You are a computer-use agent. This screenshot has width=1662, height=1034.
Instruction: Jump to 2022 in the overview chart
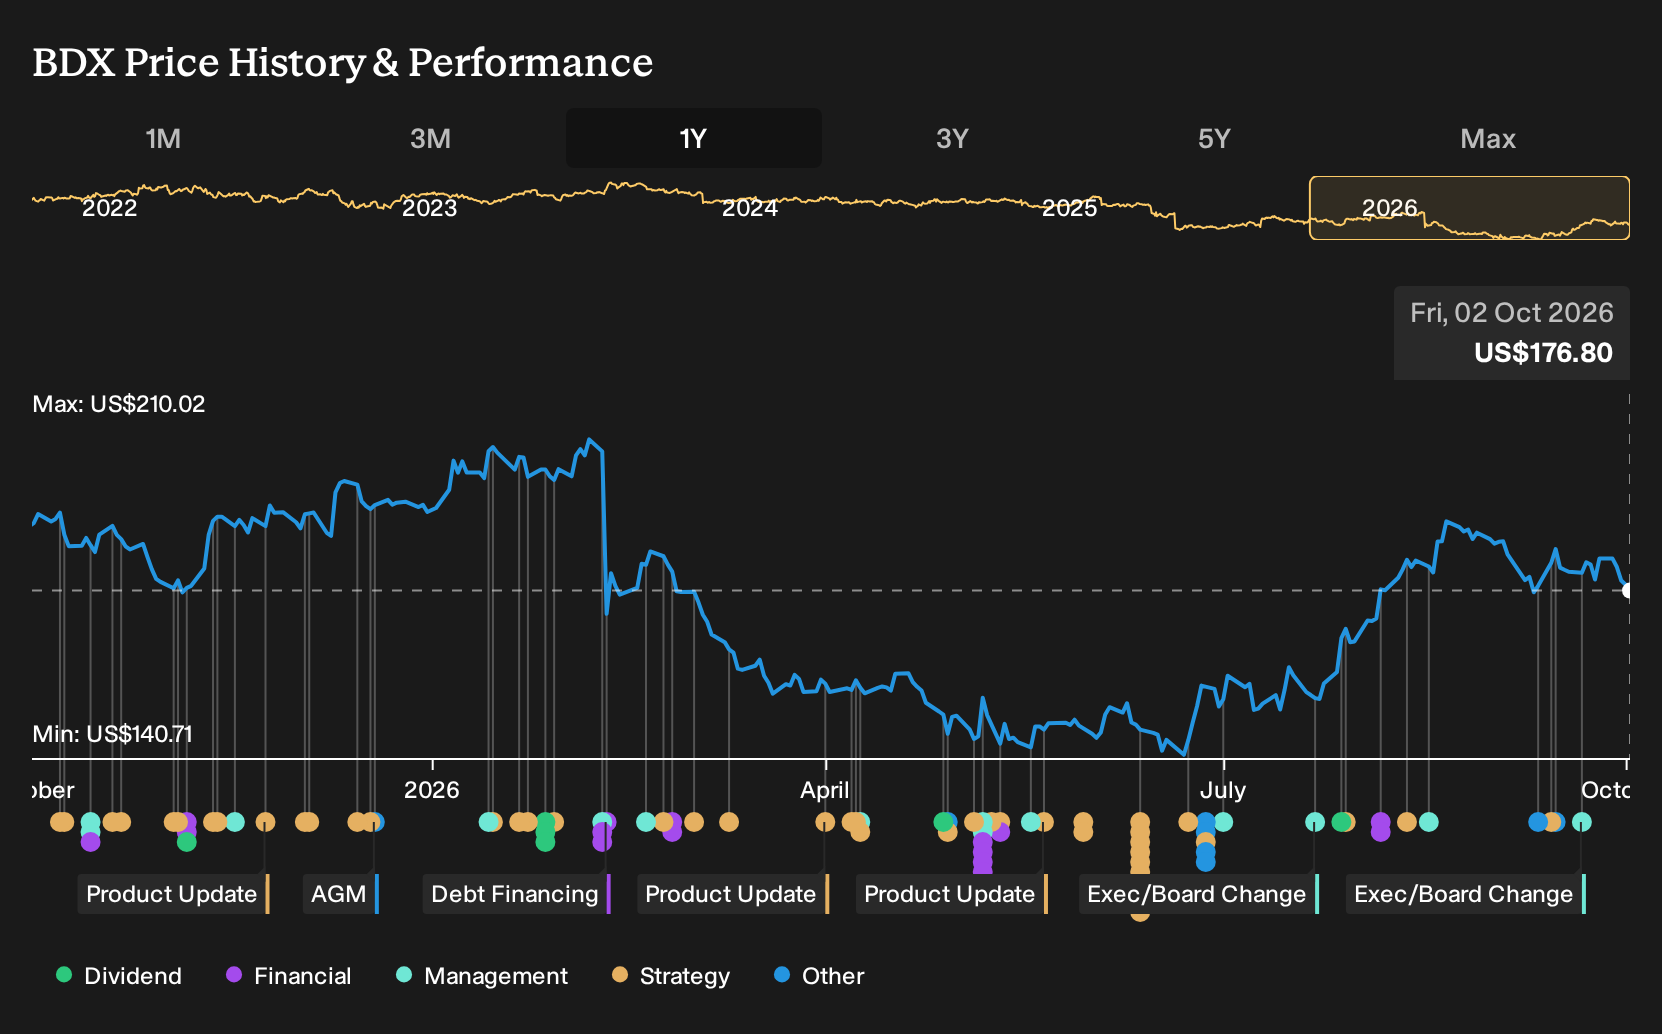[x=109, y=208]
